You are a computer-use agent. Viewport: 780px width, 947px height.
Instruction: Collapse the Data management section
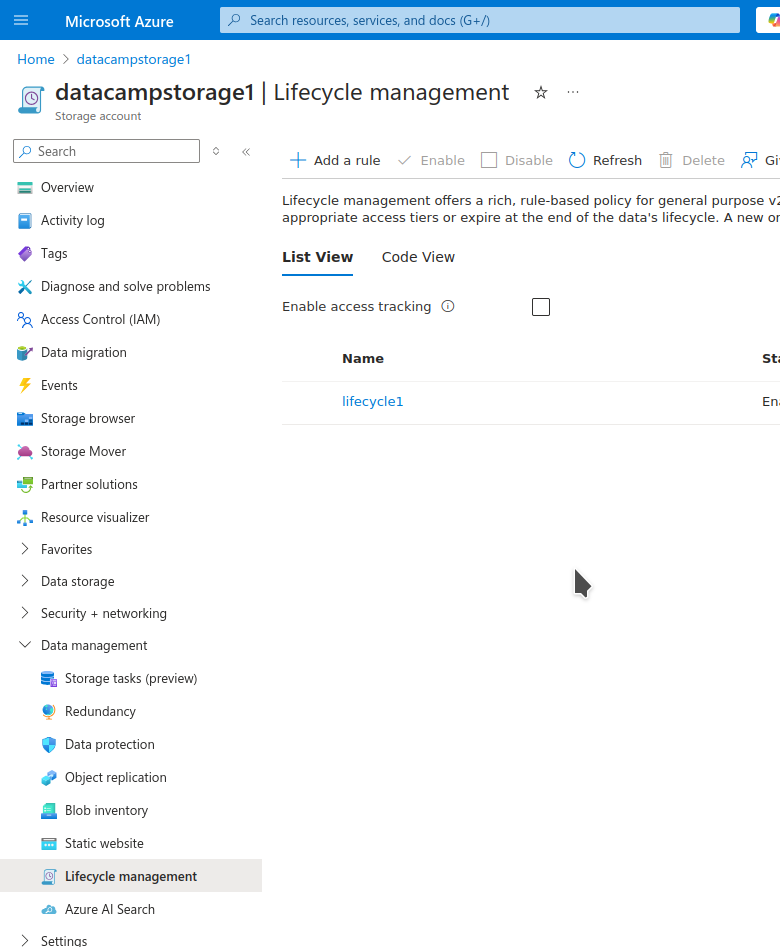click(x=25, y=645)
